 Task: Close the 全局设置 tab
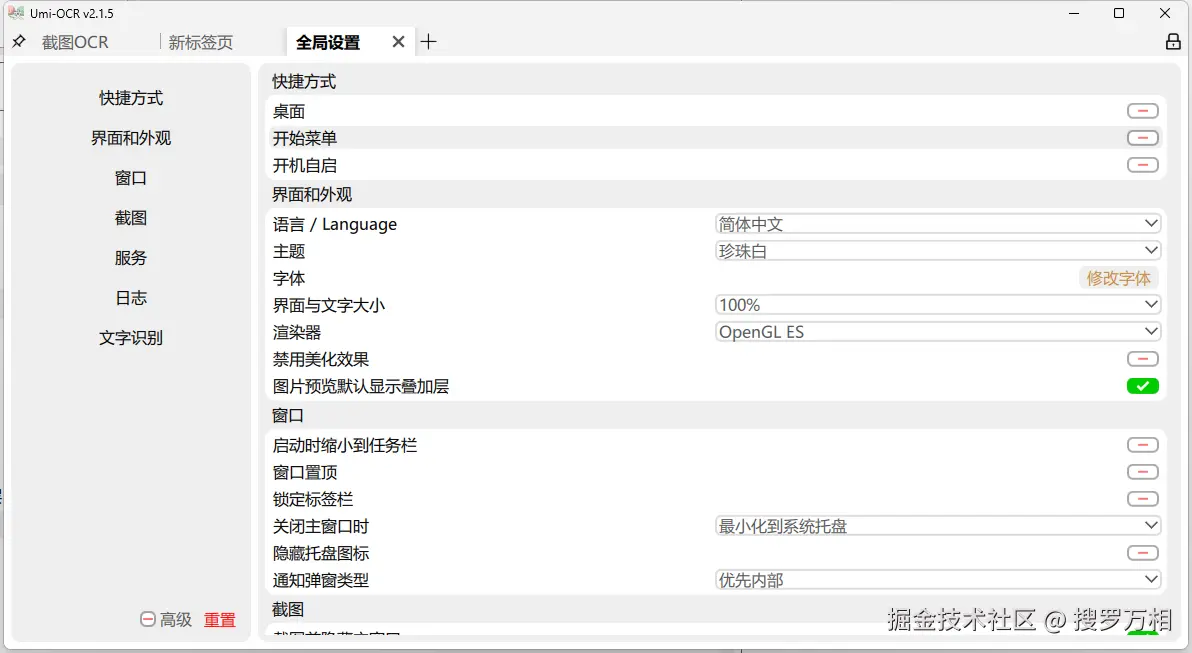pos(398,42)
